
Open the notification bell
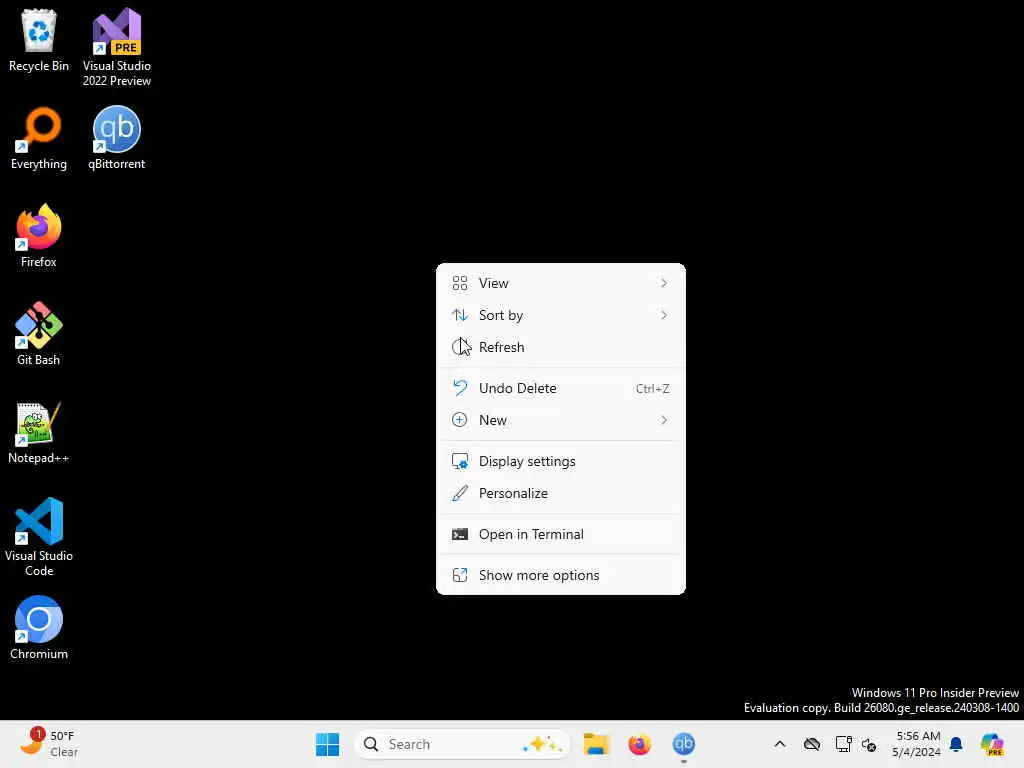[x=956, y=744]
